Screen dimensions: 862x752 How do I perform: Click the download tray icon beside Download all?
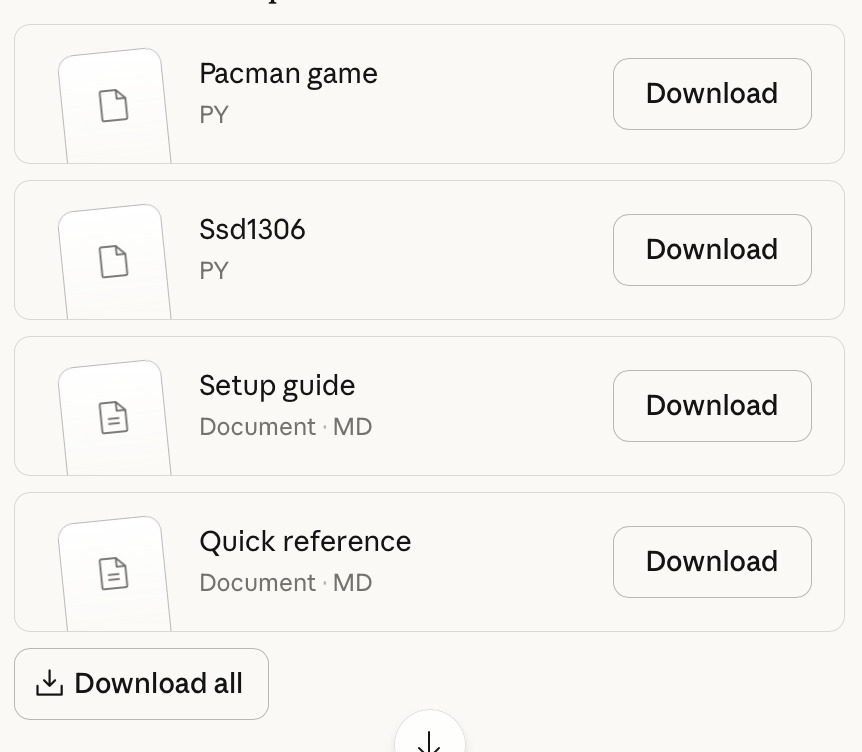[49, 684]
